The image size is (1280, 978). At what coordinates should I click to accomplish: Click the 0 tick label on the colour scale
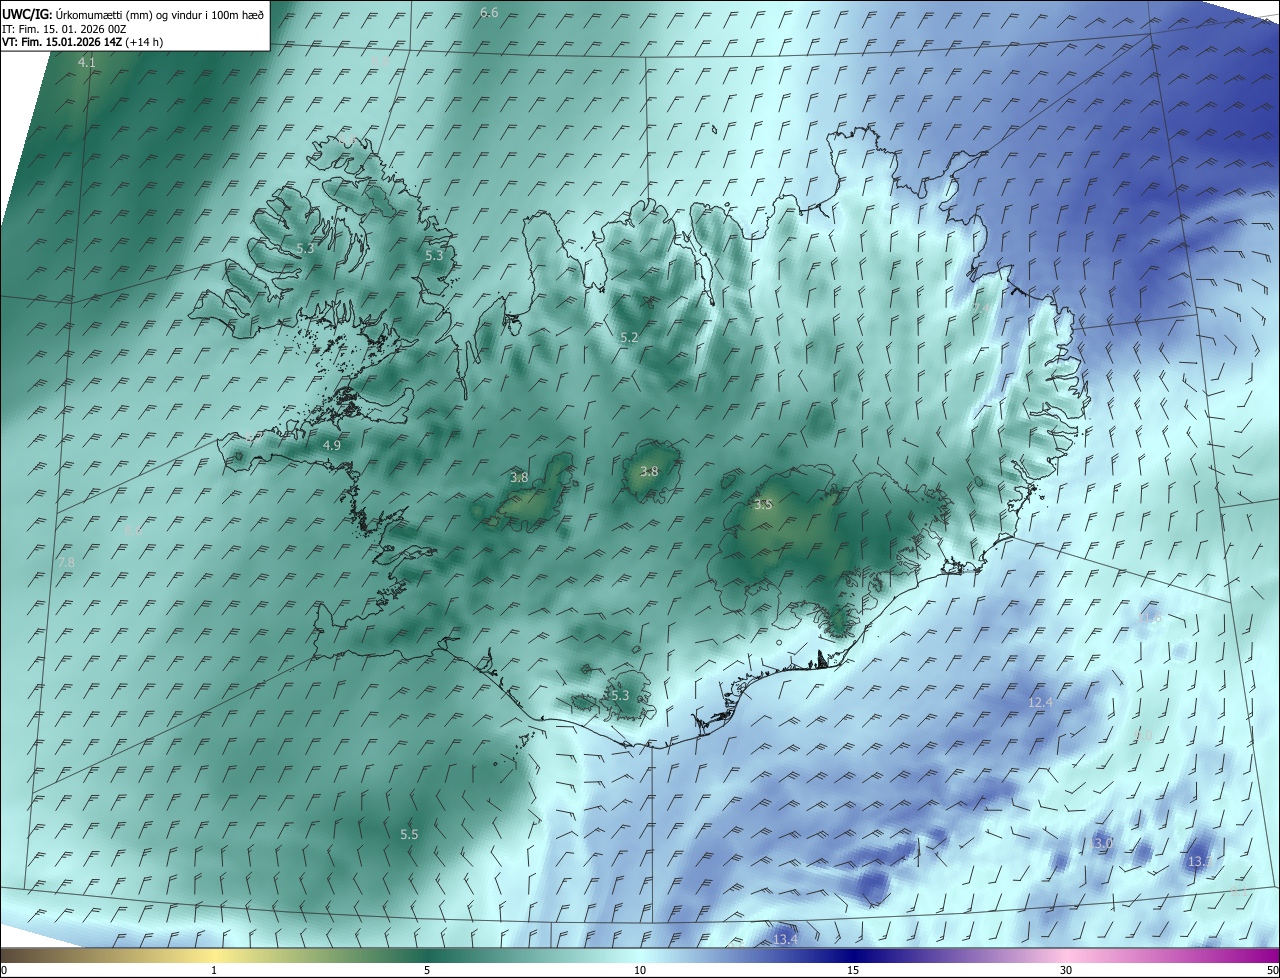[x=4, y=970]
